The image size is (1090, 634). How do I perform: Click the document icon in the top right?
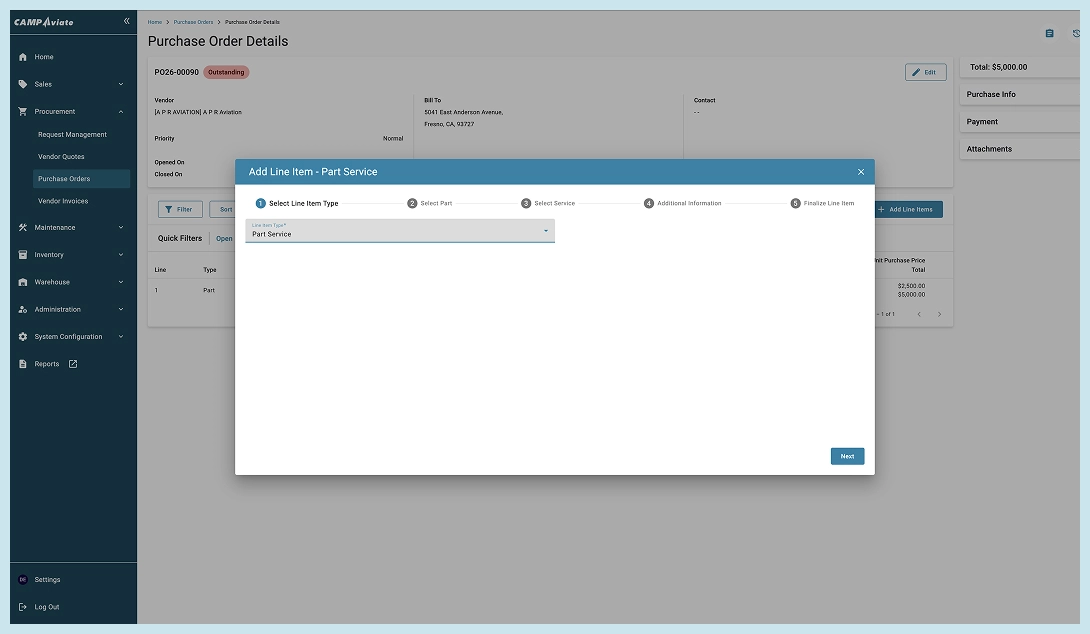(1049, 33)
